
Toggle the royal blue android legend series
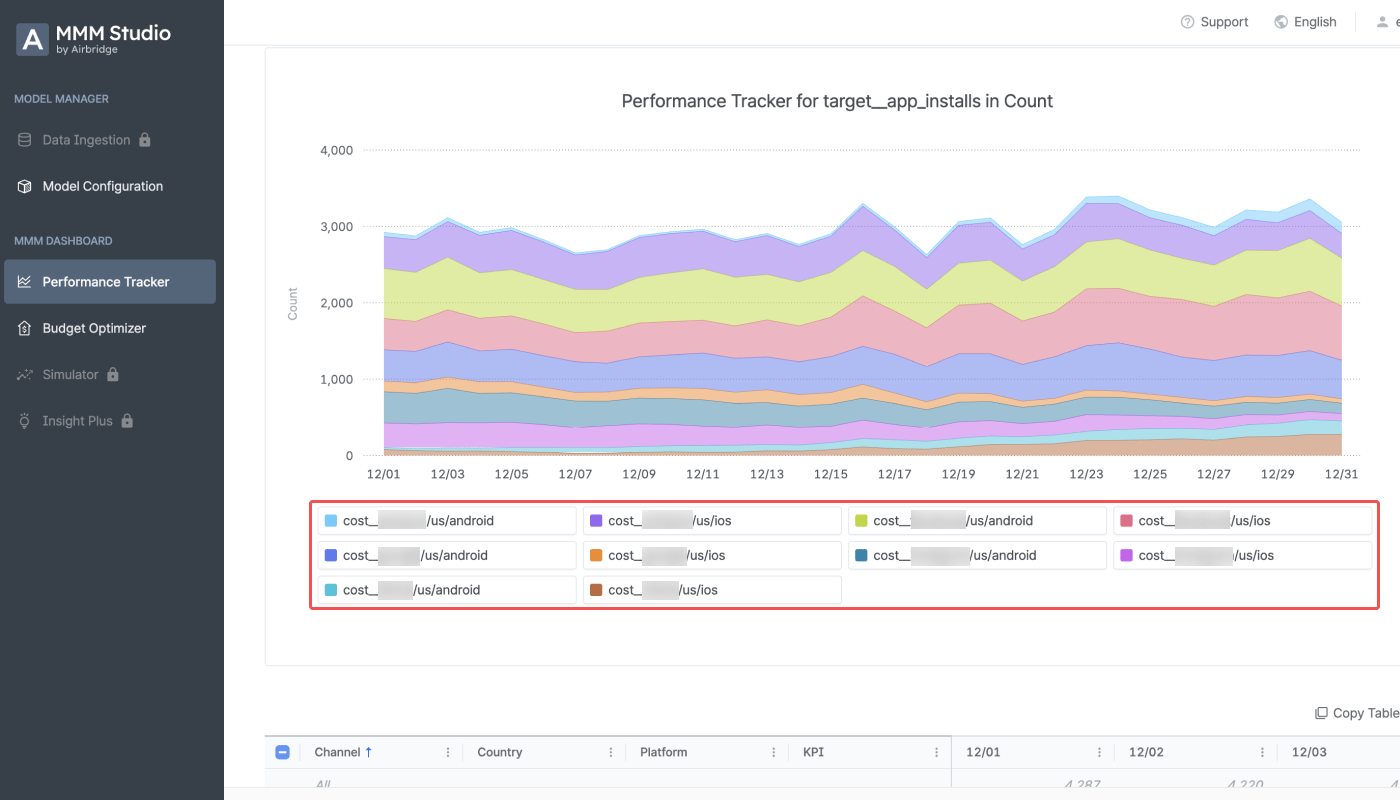point(447,555)
